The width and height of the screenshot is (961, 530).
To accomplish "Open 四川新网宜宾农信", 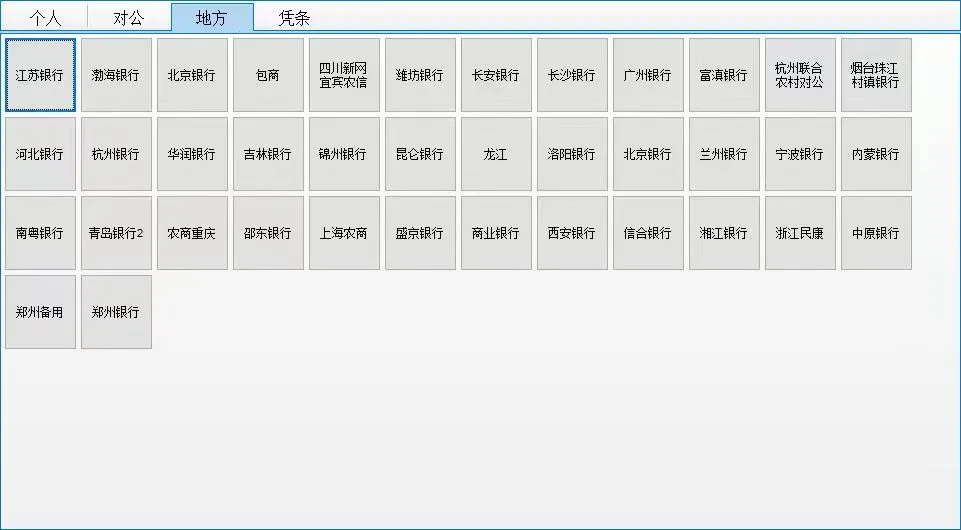I will (x=344, y=75).
